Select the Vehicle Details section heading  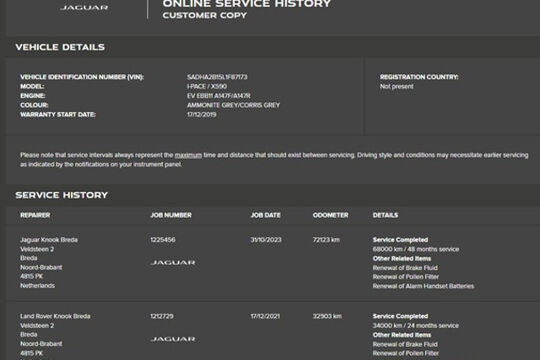coord(60,47)
